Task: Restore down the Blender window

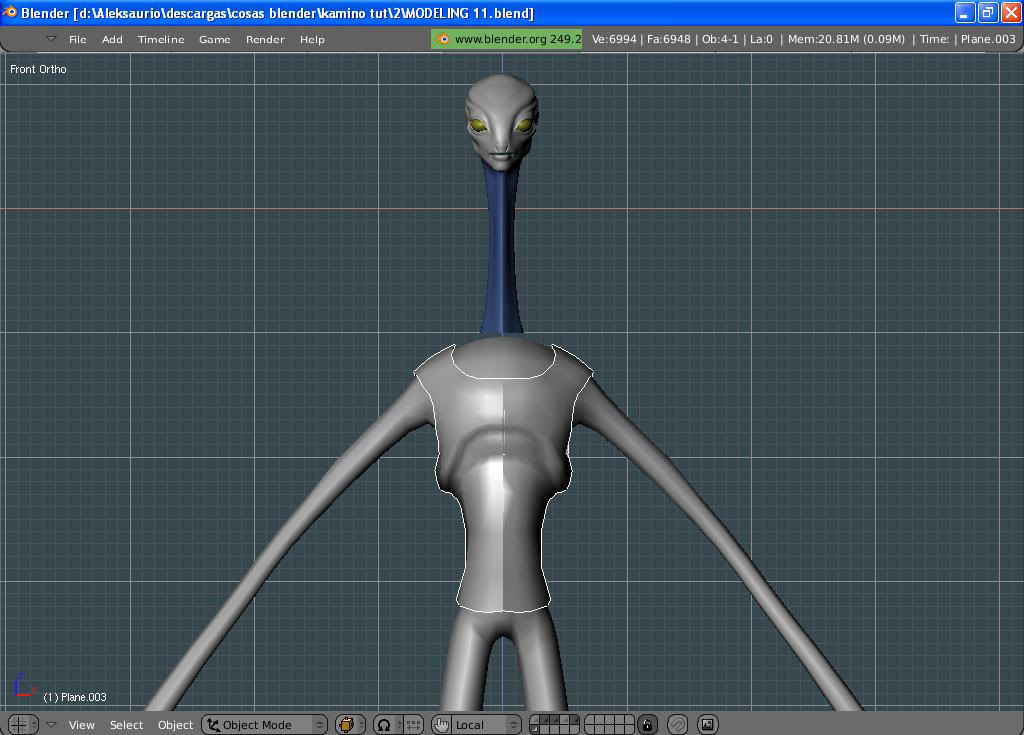Action: [988, 12]
